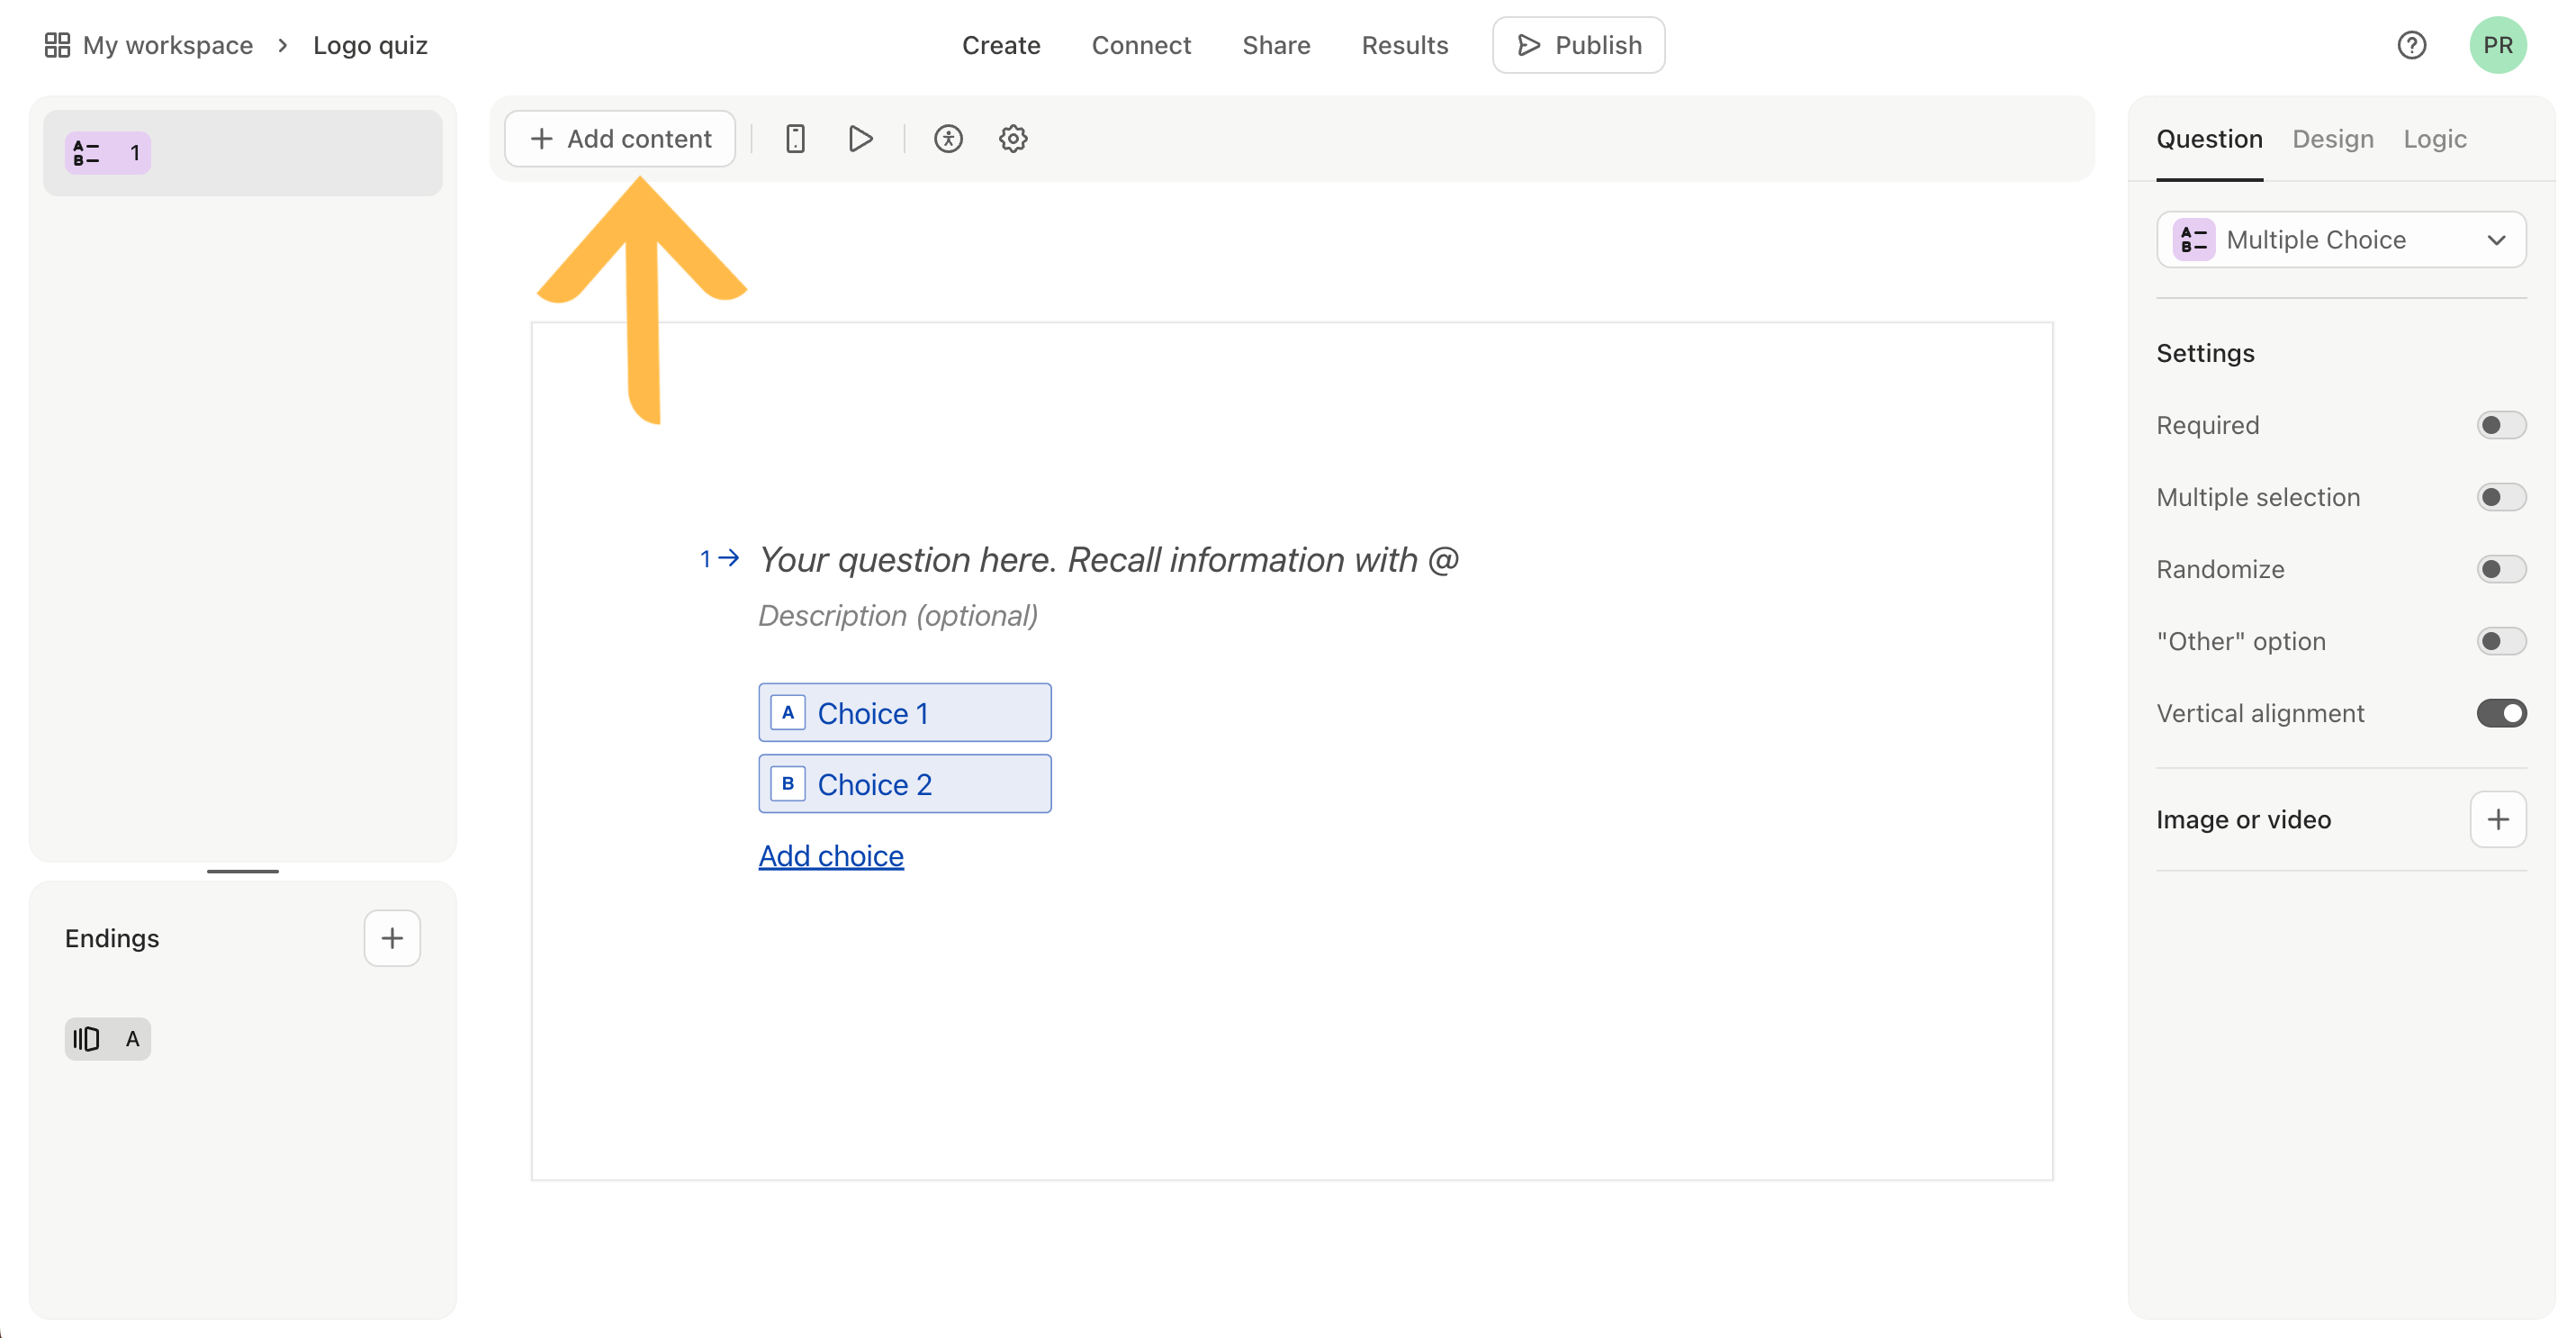This screenshot has width=2576, height=1338.
Task: Click the play preview icon in the toolbar
Action: click(x=860, y=138)
